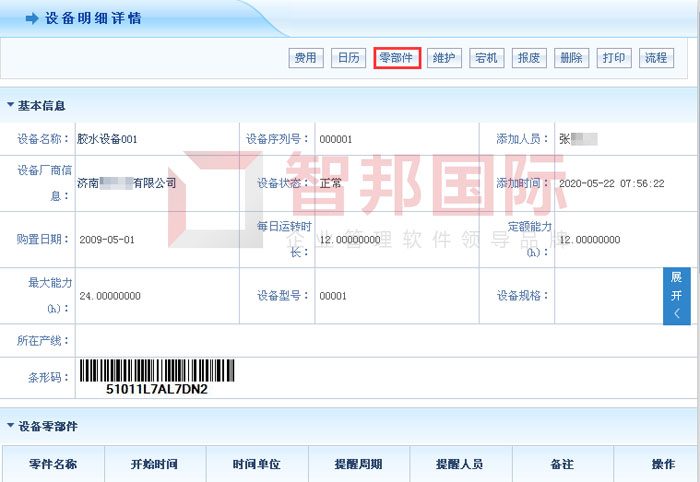Open the 费用 (cost) page
Image resolution: width=700 pixels, height=482 pixels.
click(x=304, y=58)
